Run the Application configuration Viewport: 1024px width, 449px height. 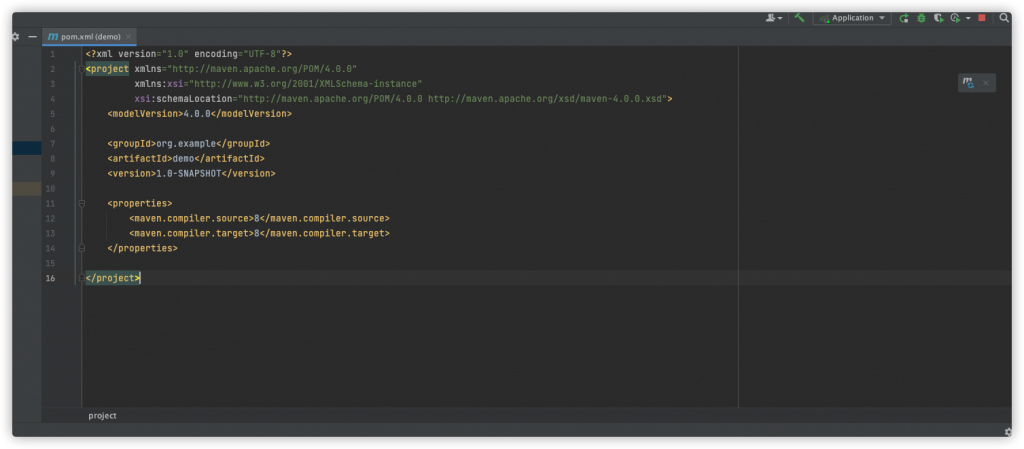(x=904, y=18)
